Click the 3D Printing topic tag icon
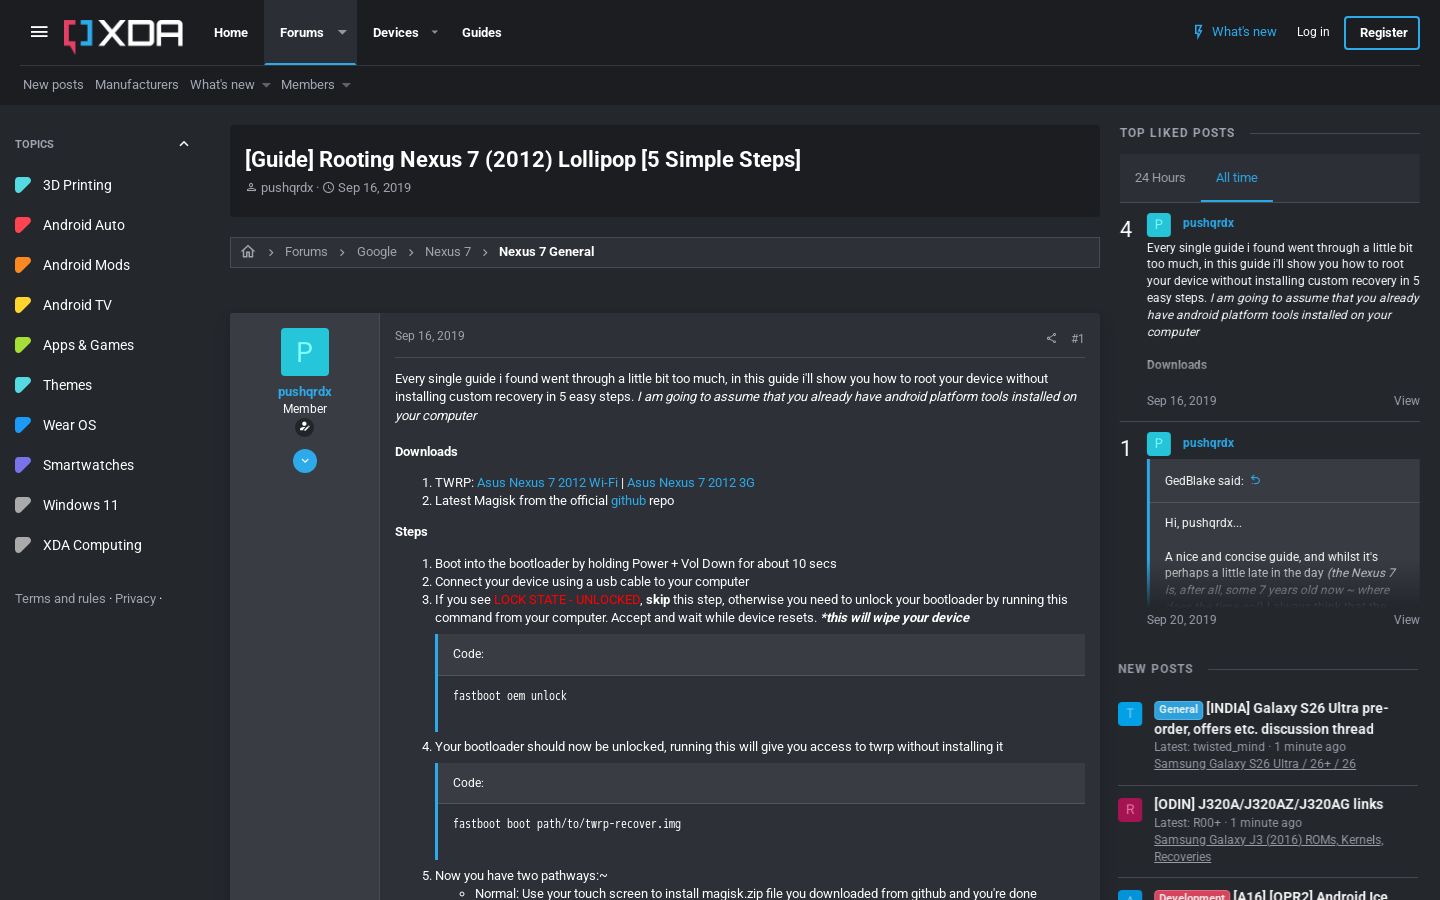This screenshot has height=900, width=1440. pyautogui.click(x=24, y=185)
